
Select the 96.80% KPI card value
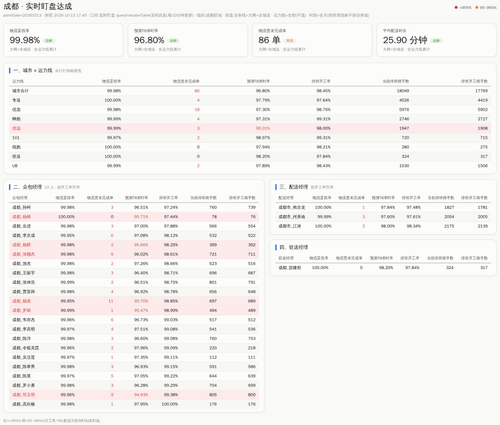click(x=149, y=40)
